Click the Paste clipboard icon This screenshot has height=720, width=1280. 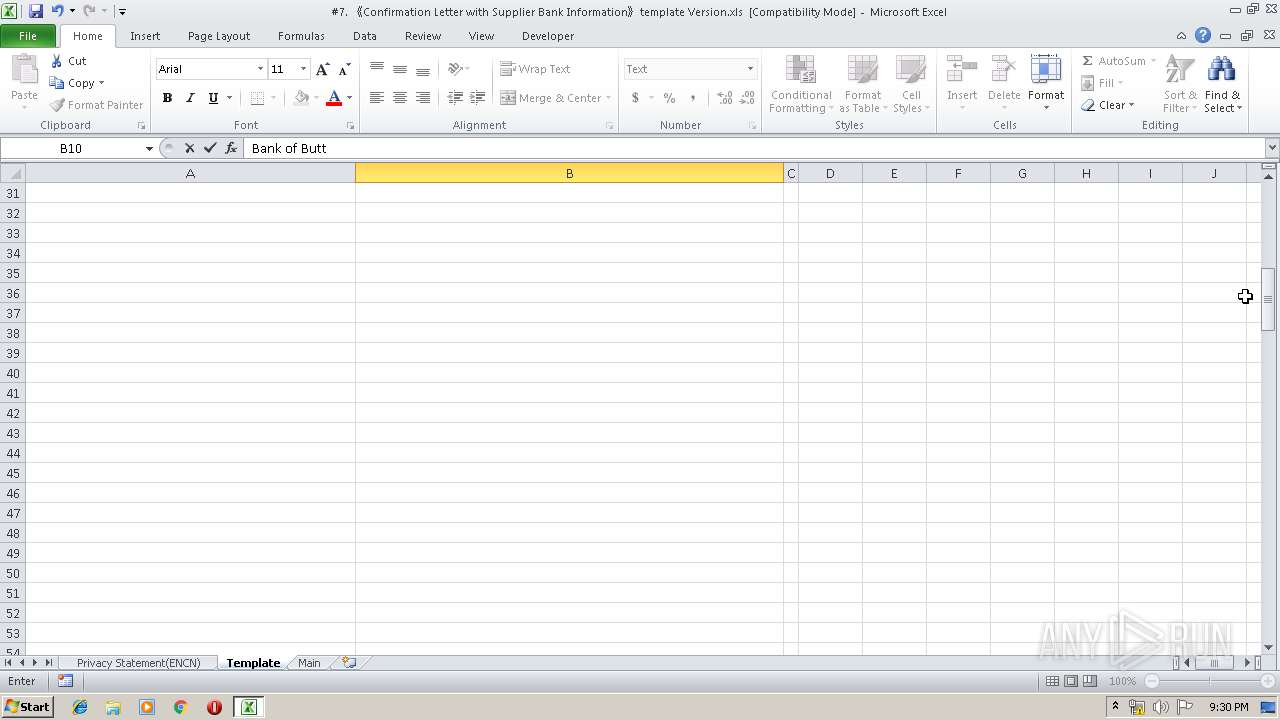click(x=24, y=70)
